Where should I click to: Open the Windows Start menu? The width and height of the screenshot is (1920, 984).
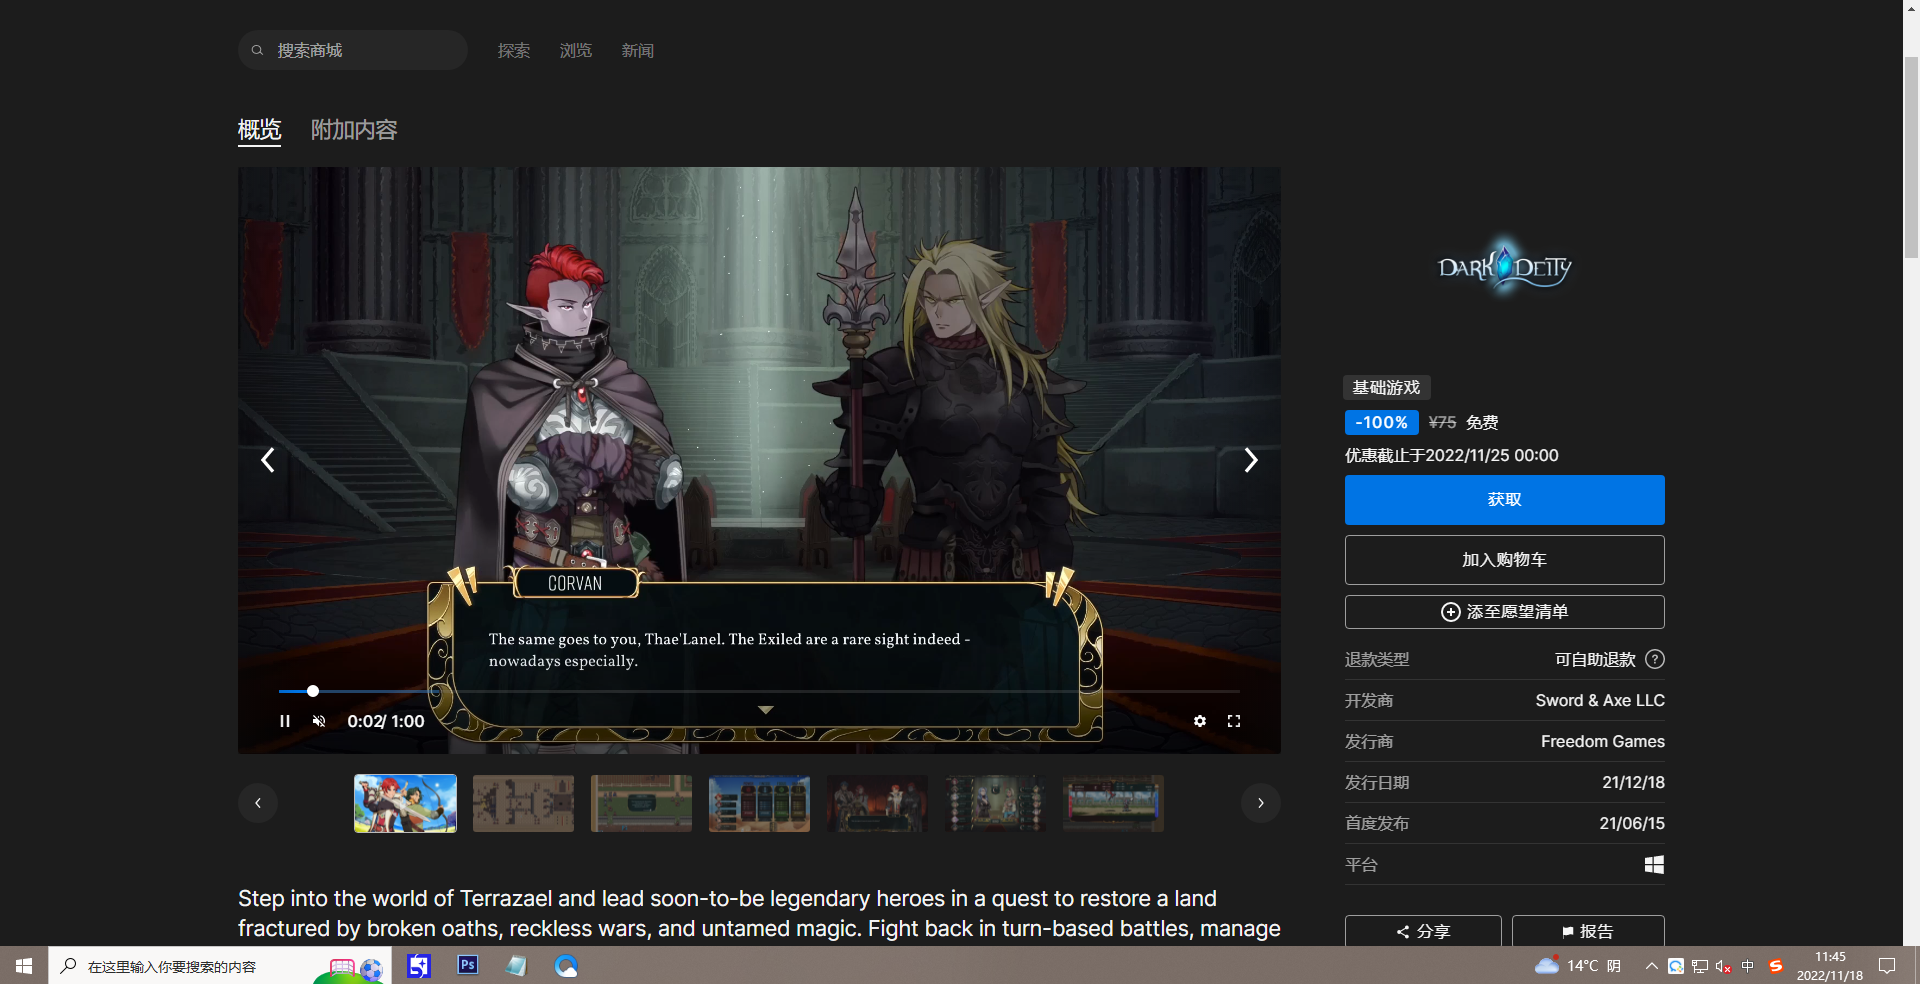pos(24,966)
